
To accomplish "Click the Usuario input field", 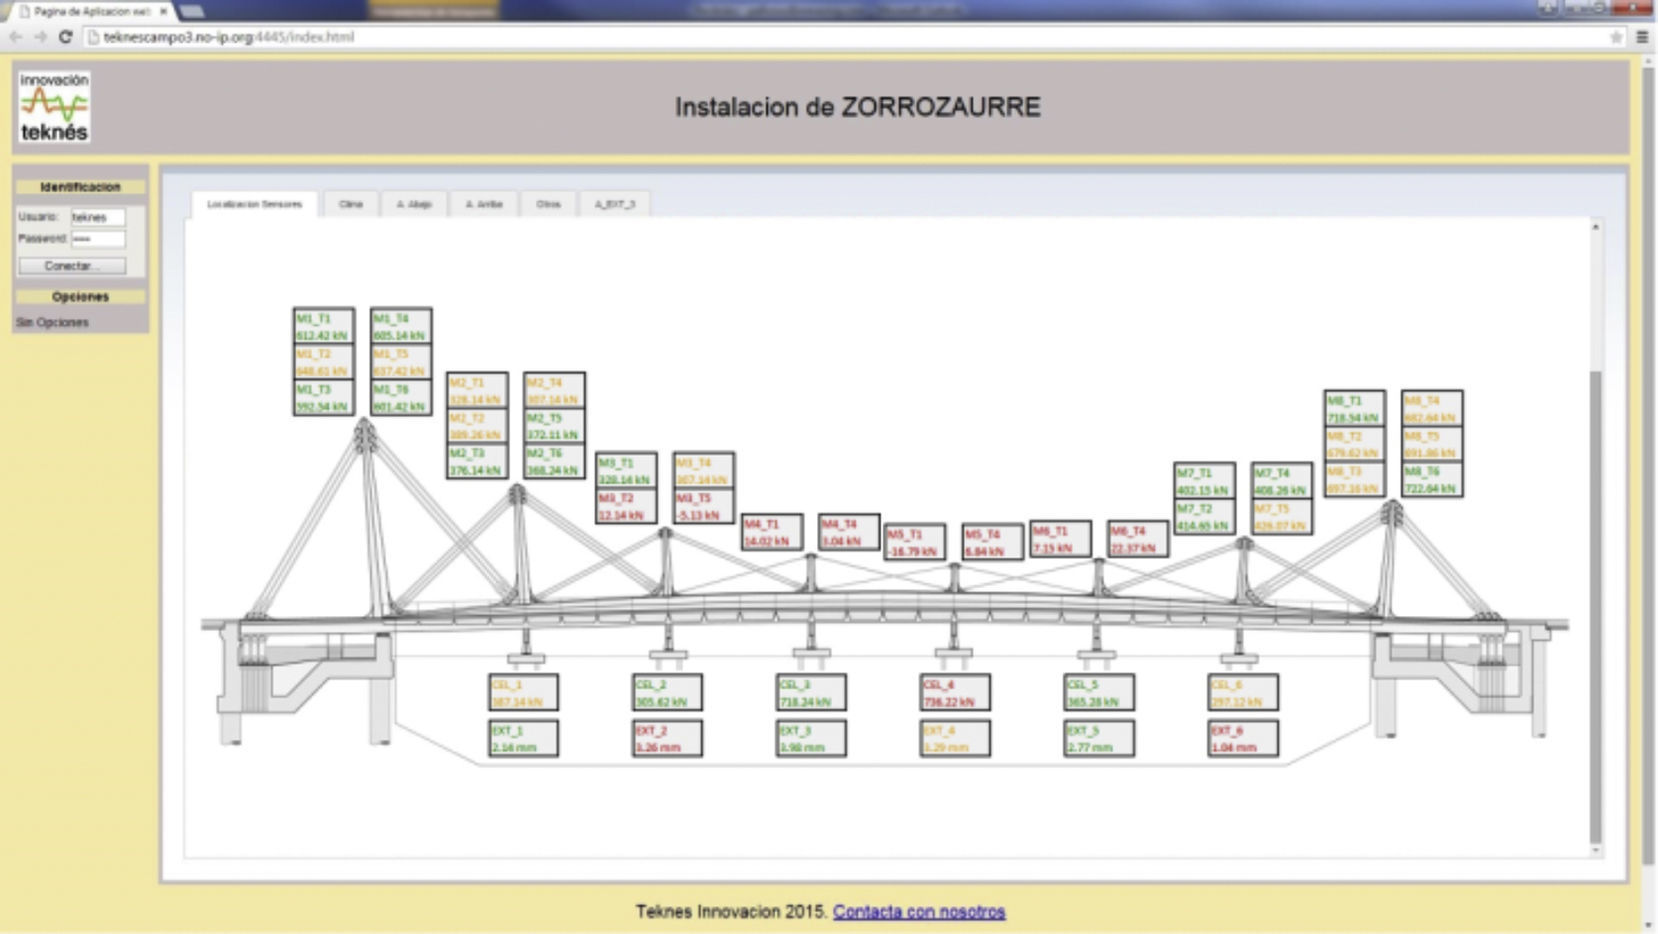I will [97, 217].
